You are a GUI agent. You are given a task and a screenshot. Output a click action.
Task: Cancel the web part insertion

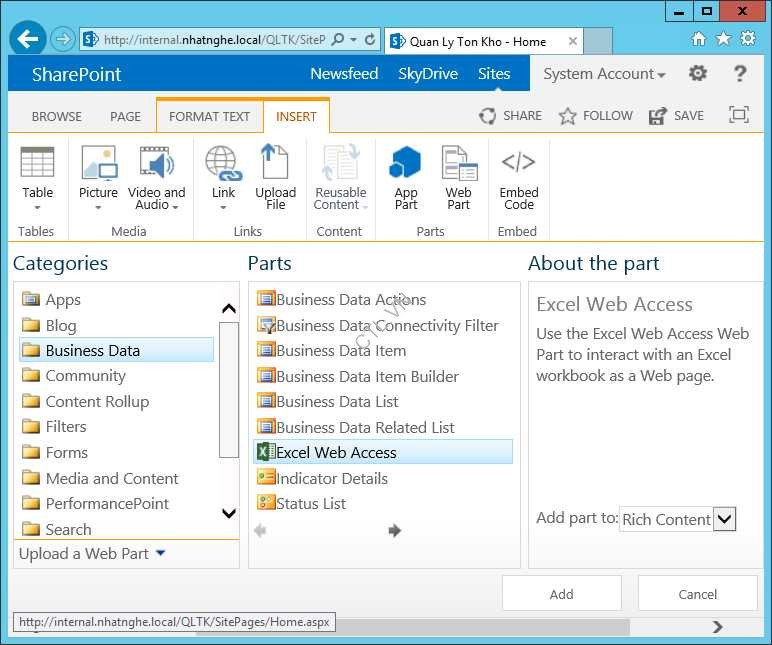(x=697, y=594)
